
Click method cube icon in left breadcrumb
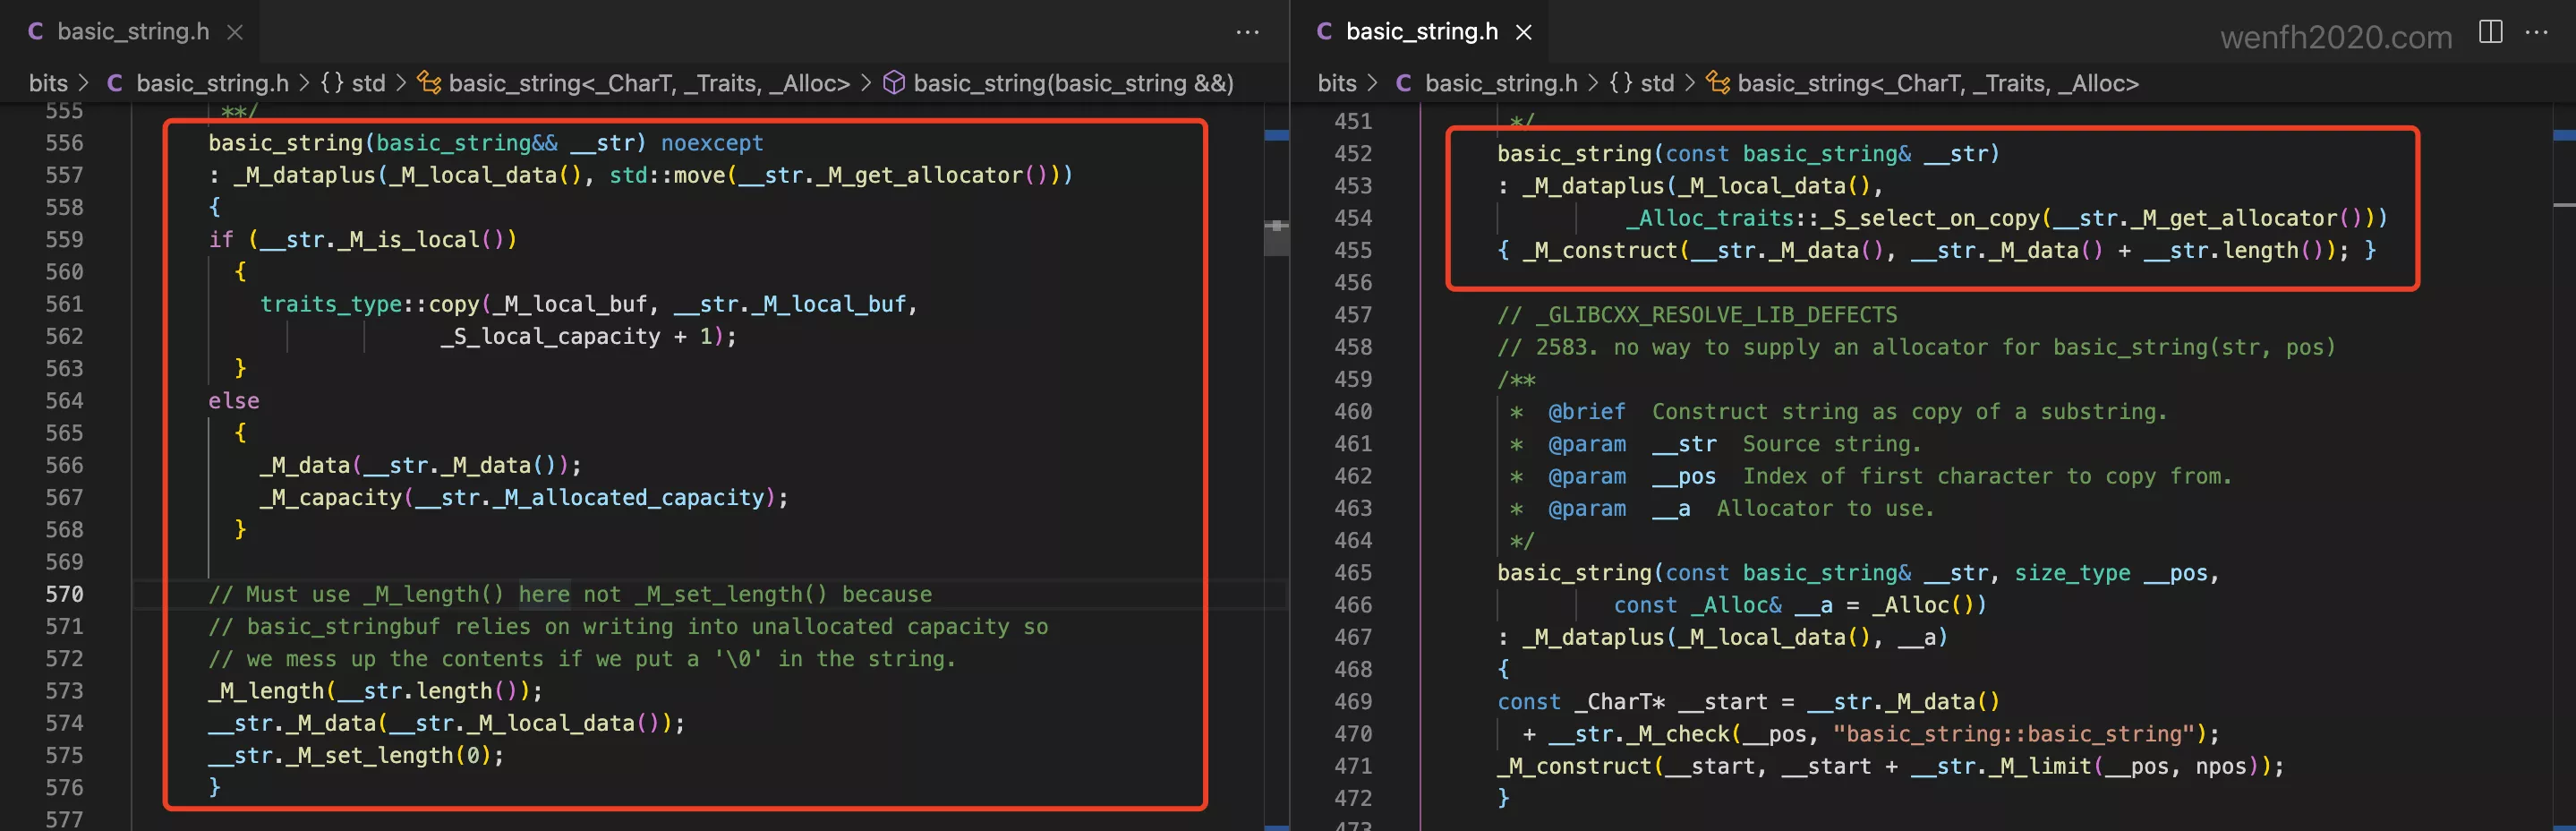click(894, 83)
